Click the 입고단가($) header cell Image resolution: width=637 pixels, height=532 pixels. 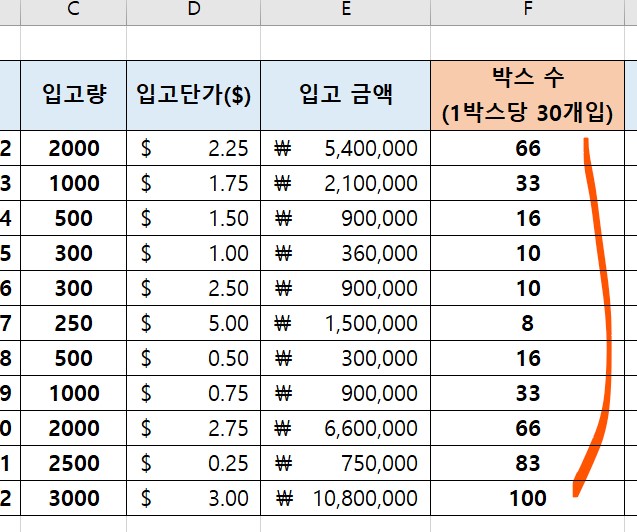193,95
